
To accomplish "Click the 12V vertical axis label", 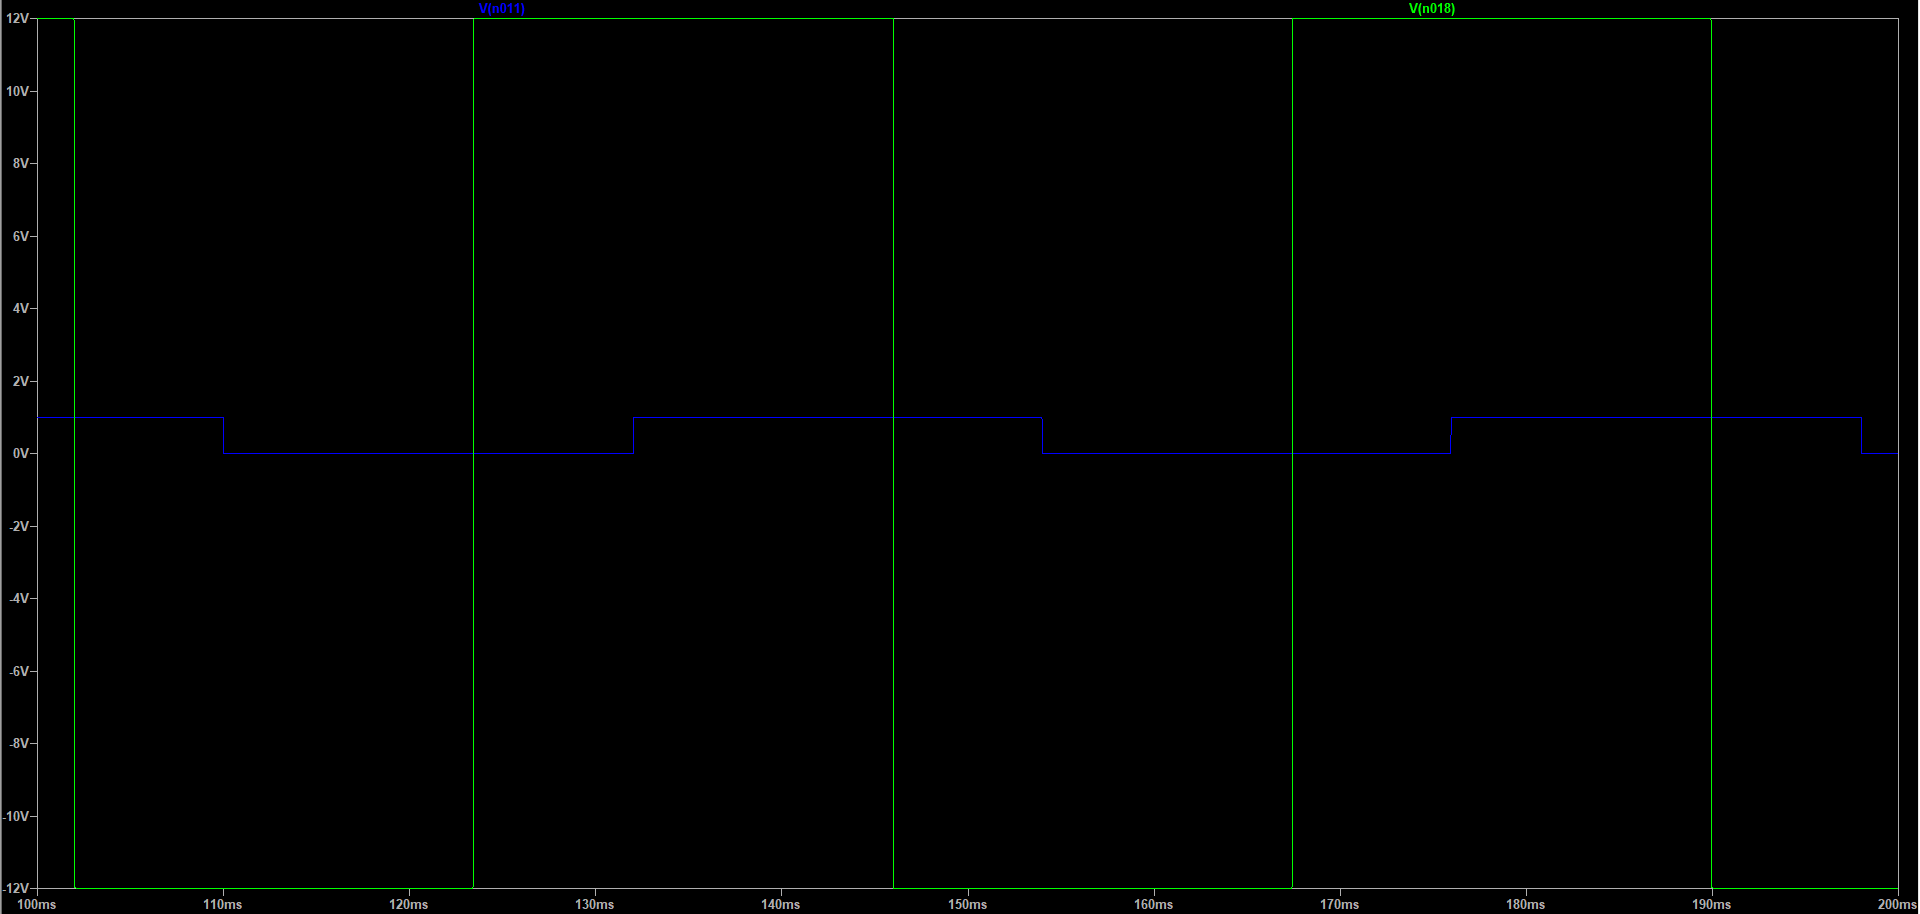I will pos(17,19).
